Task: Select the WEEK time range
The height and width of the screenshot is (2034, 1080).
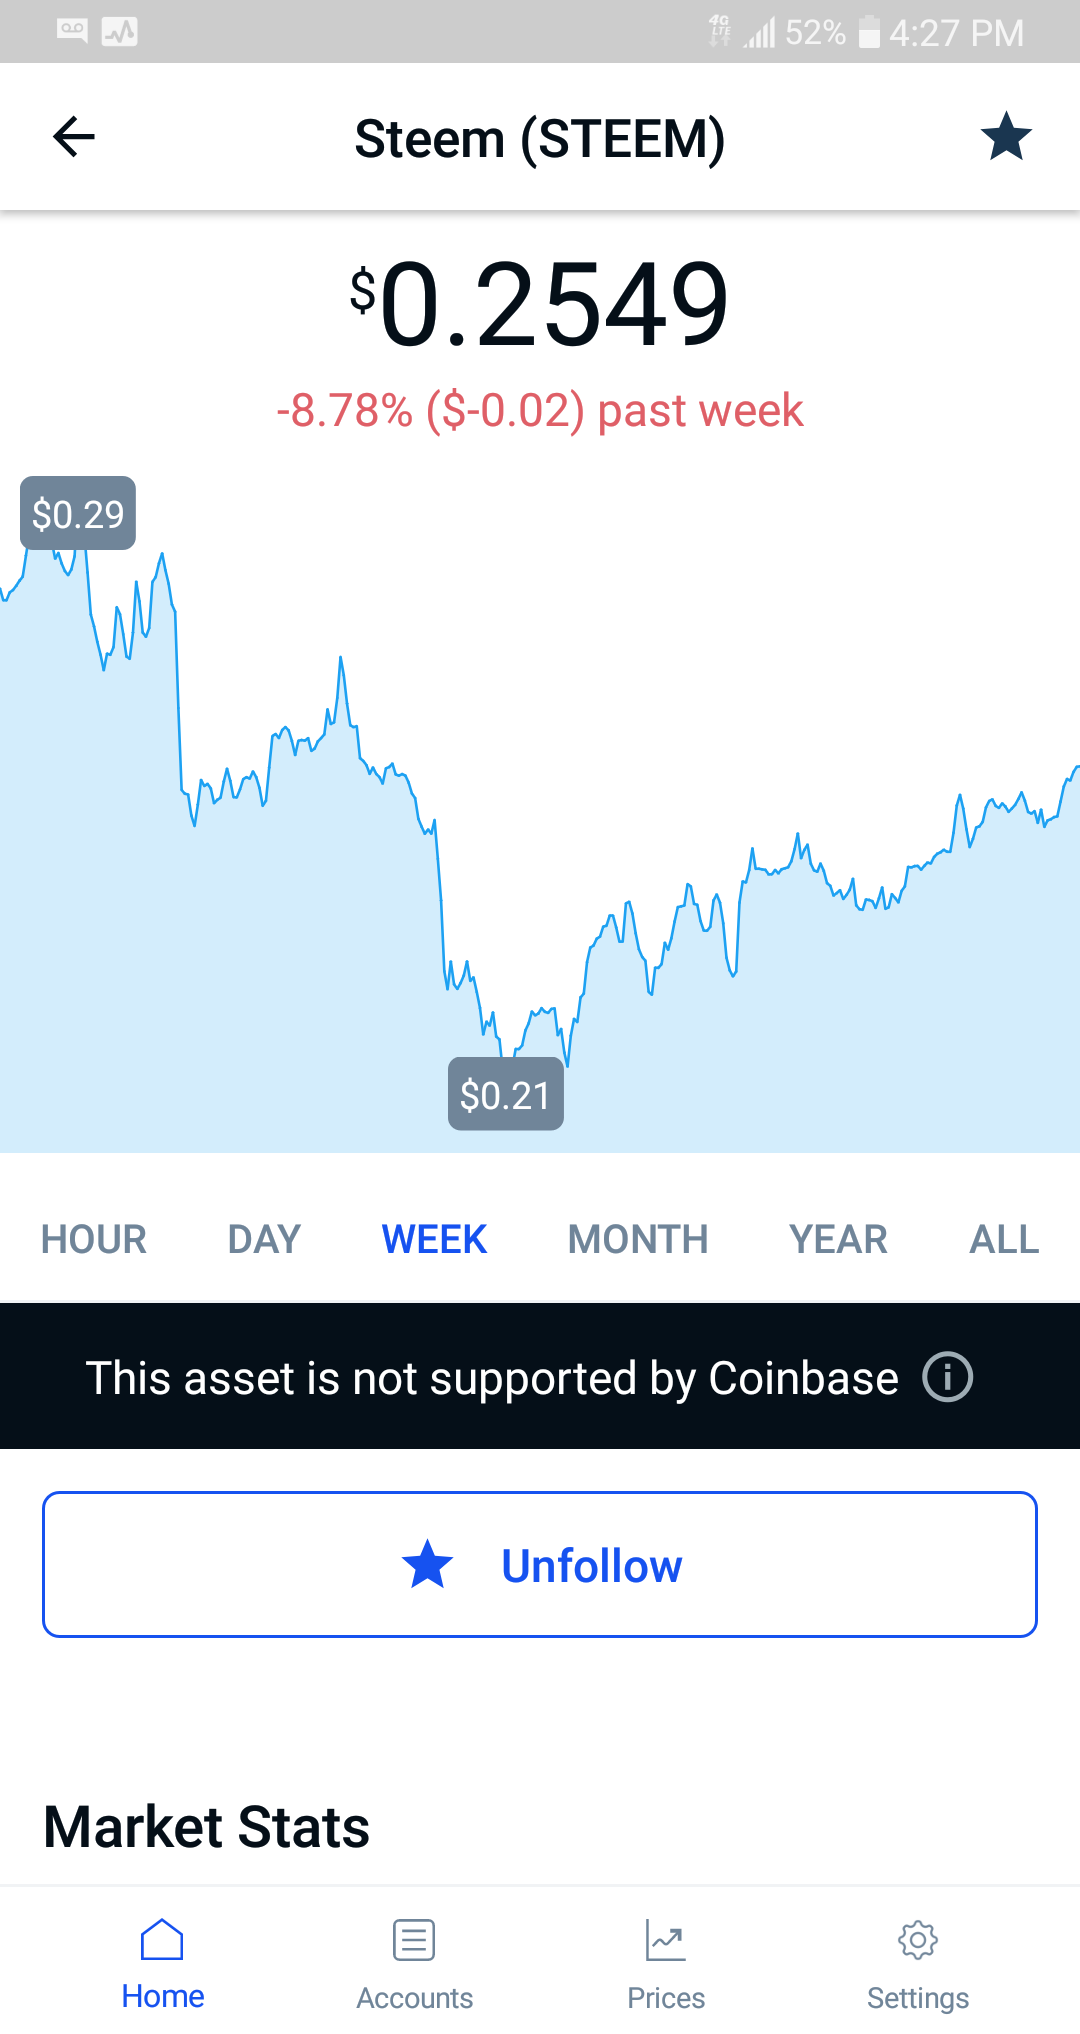Action: pos(434,1240)
